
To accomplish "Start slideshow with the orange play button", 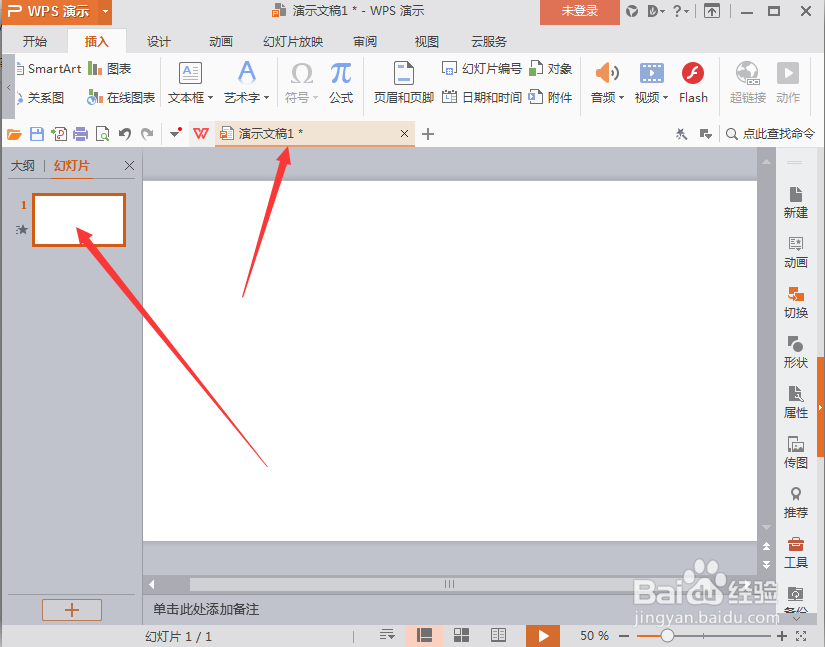I will pos(543,636).
